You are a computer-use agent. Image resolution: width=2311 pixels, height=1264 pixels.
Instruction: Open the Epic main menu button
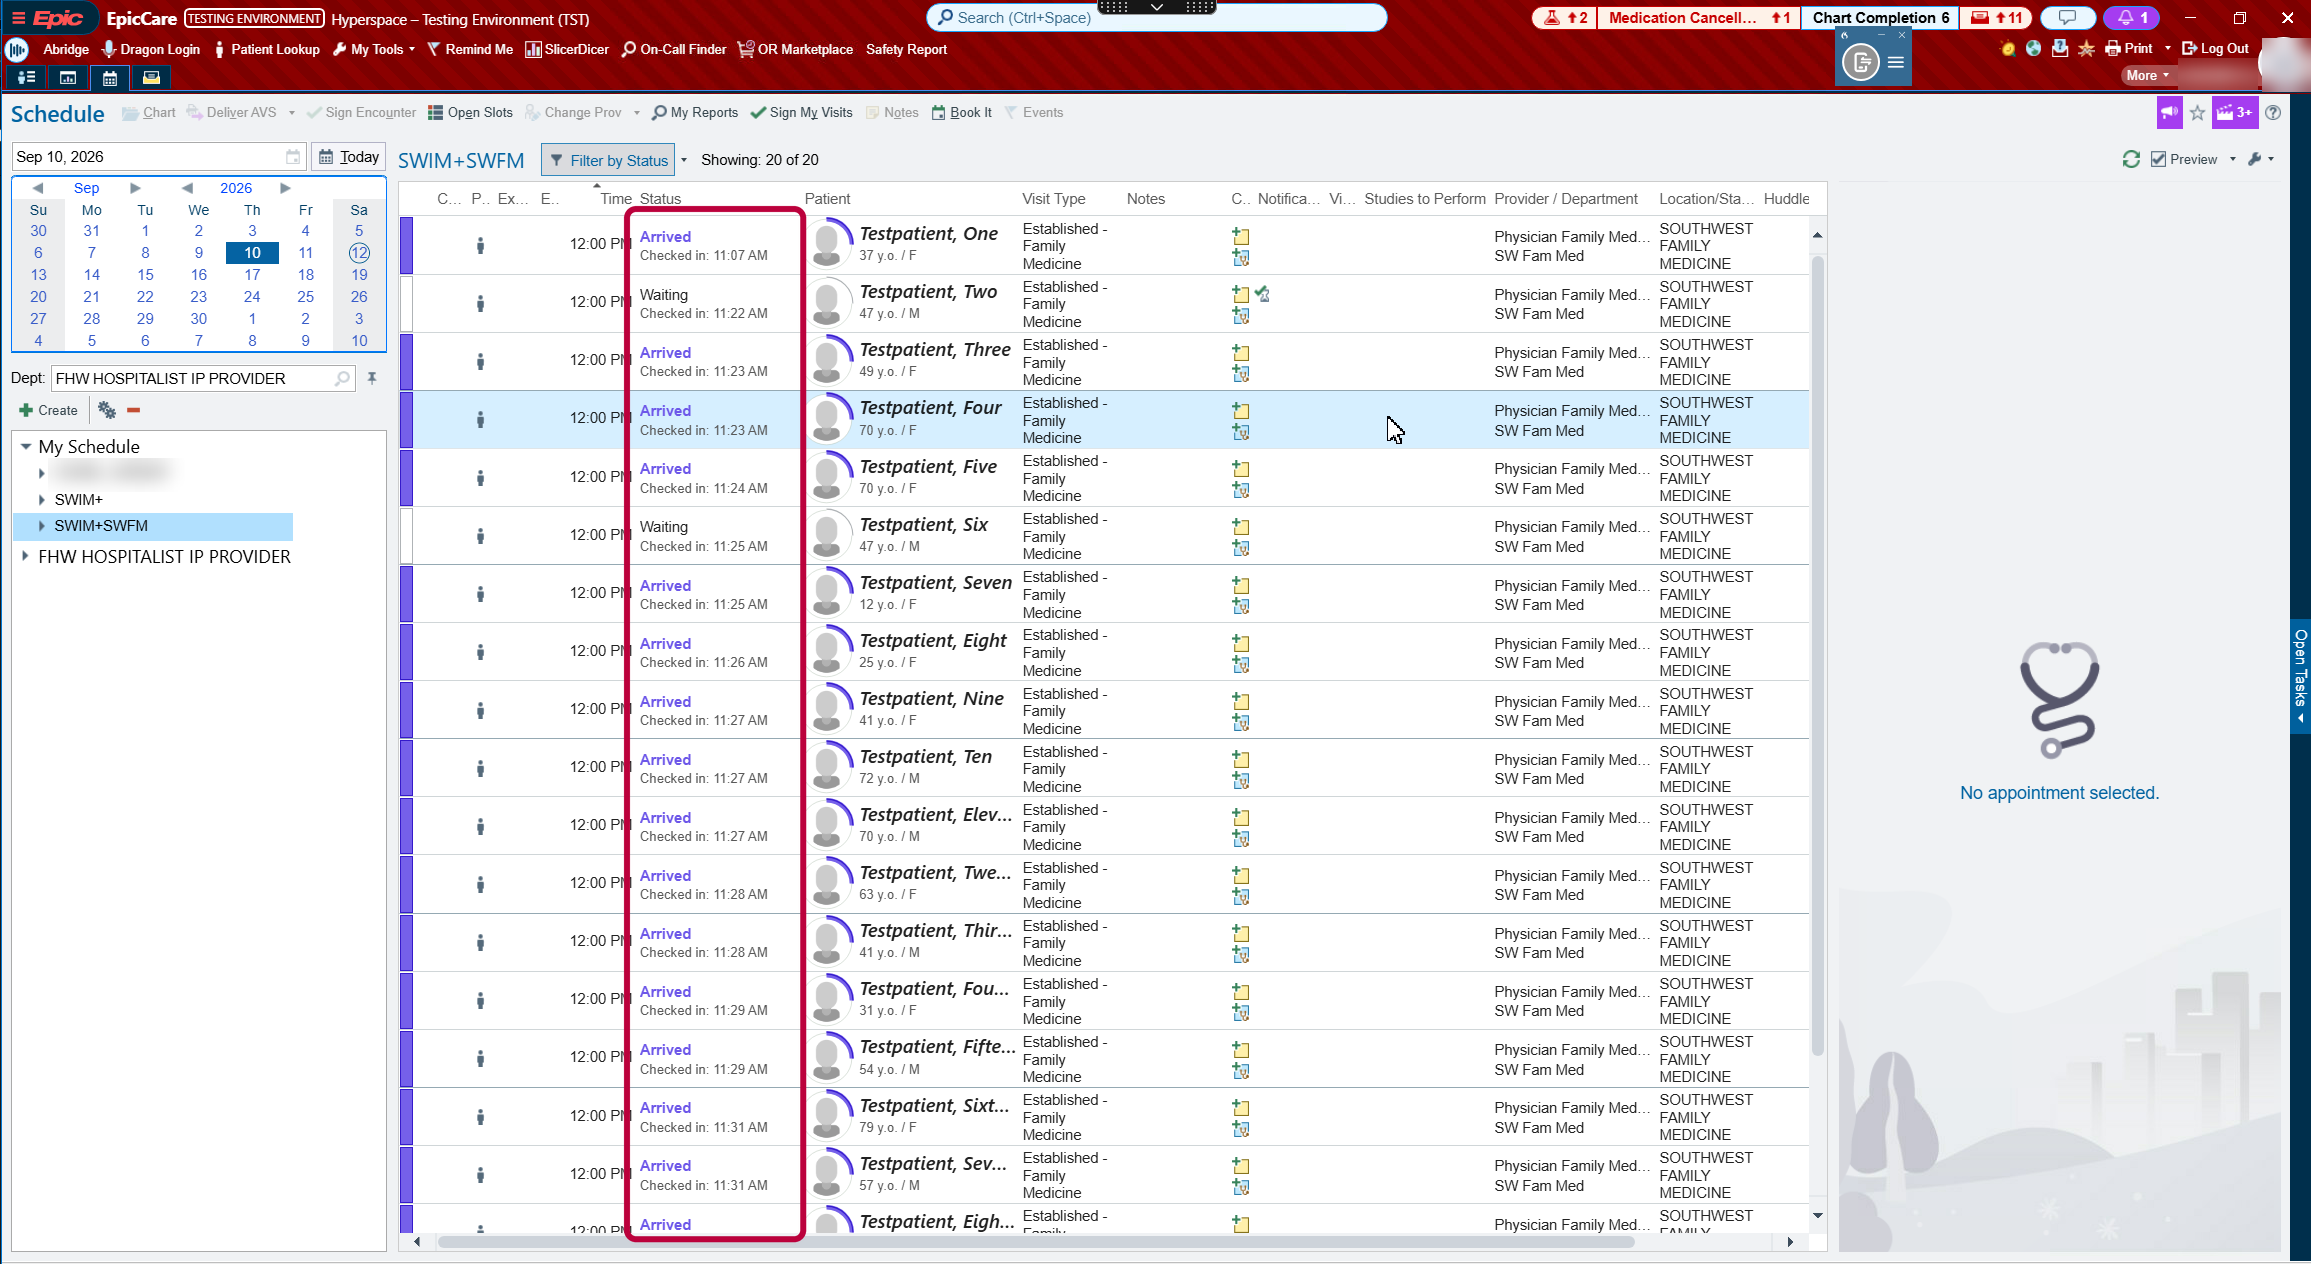pyautogui.click(x=48, y=18)
